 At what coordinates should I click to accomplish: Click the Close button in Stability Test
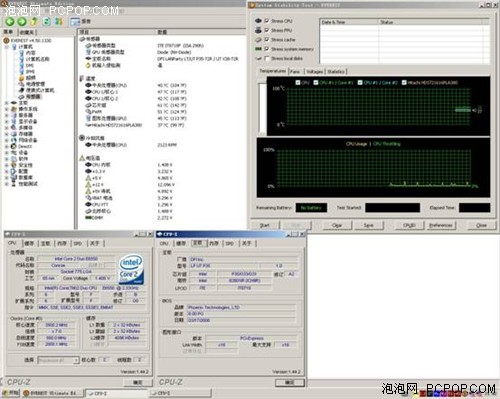point(481,225)
